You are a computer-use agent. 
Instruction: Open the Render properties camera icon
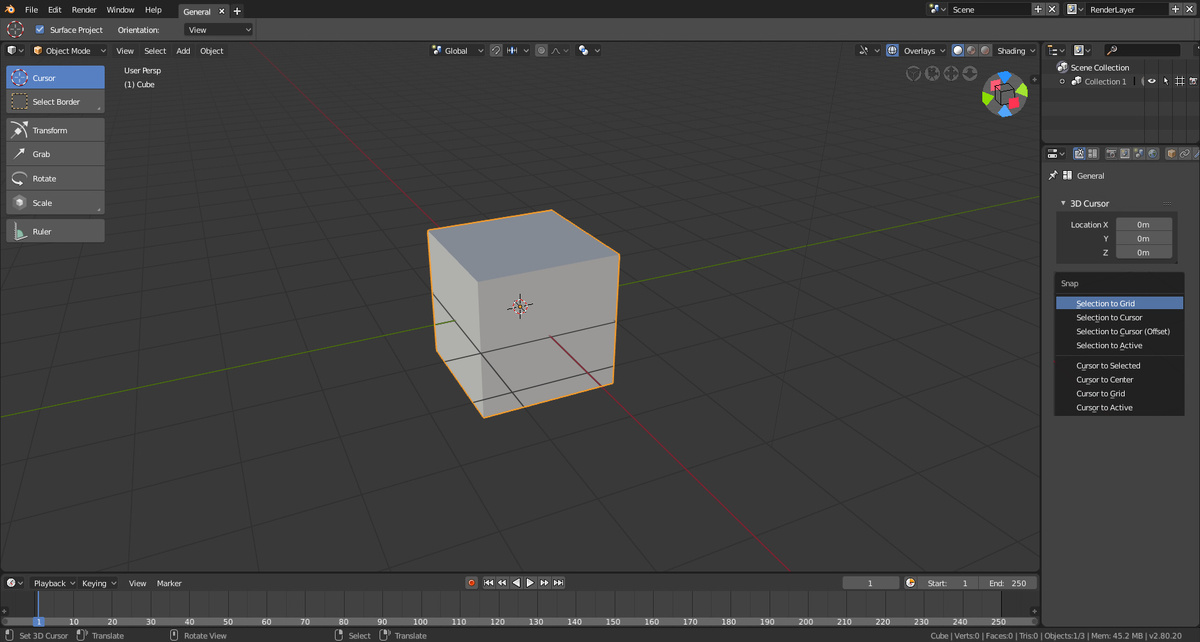tap(1111, 153)
